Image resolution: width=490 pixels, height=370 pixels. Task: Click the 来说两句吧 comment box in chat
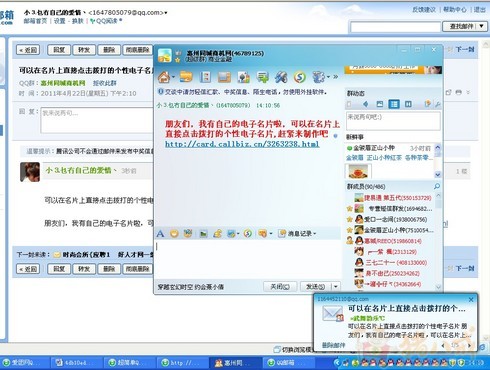(x=393, y=121)
